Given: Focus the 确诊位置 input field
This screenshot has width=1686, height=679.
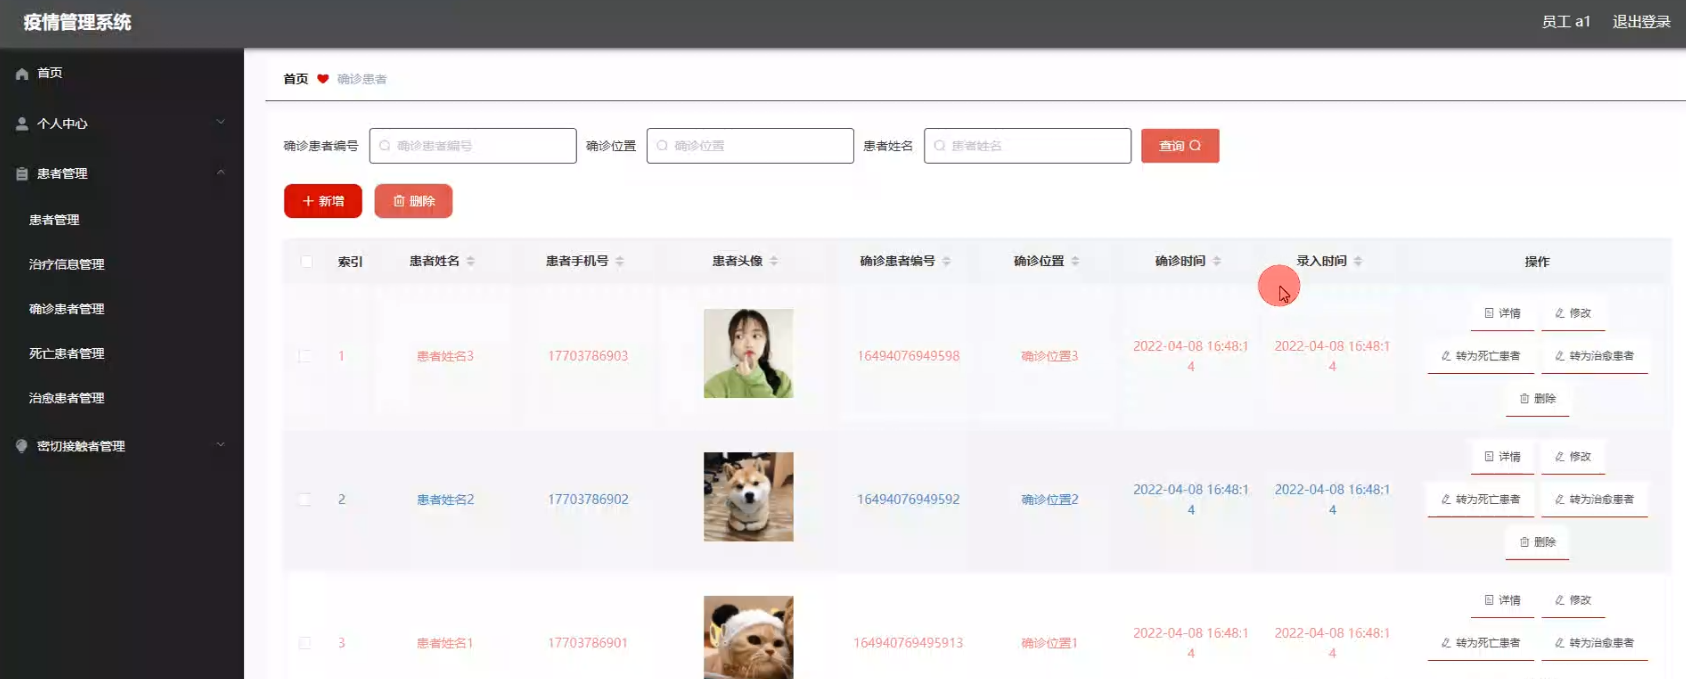Looking at the screenshot, I should [x=750, y=146].
